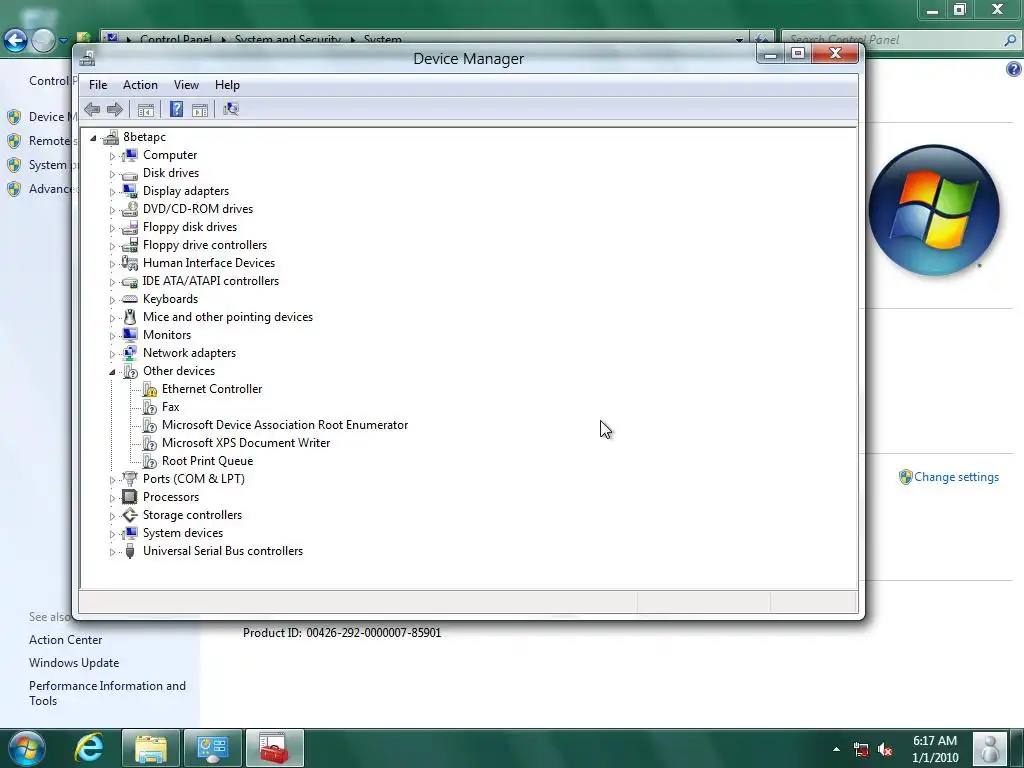This screenshot has width=1024, height=768.
Task: Click the Universal Serial Bus controllers icon
Action: pyautogui.click(x=130, y=551)
